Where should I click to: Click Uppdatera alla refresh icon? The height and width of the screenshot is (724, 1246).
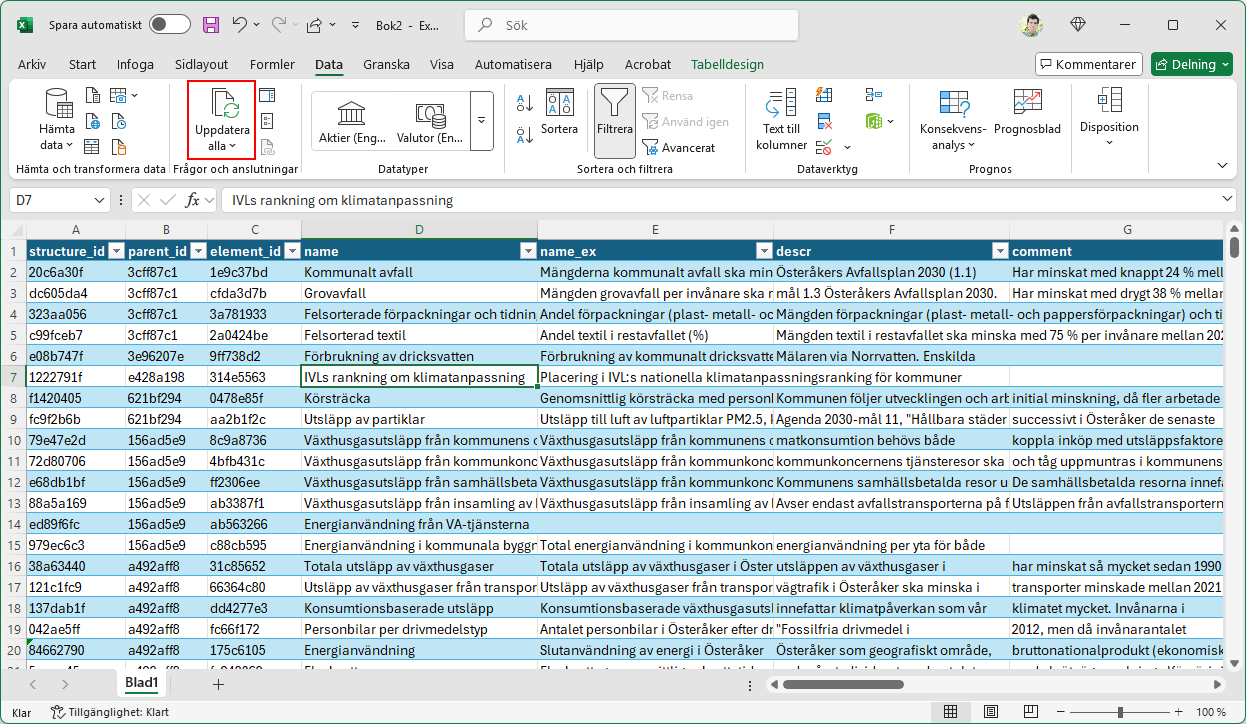click(223, 104)
